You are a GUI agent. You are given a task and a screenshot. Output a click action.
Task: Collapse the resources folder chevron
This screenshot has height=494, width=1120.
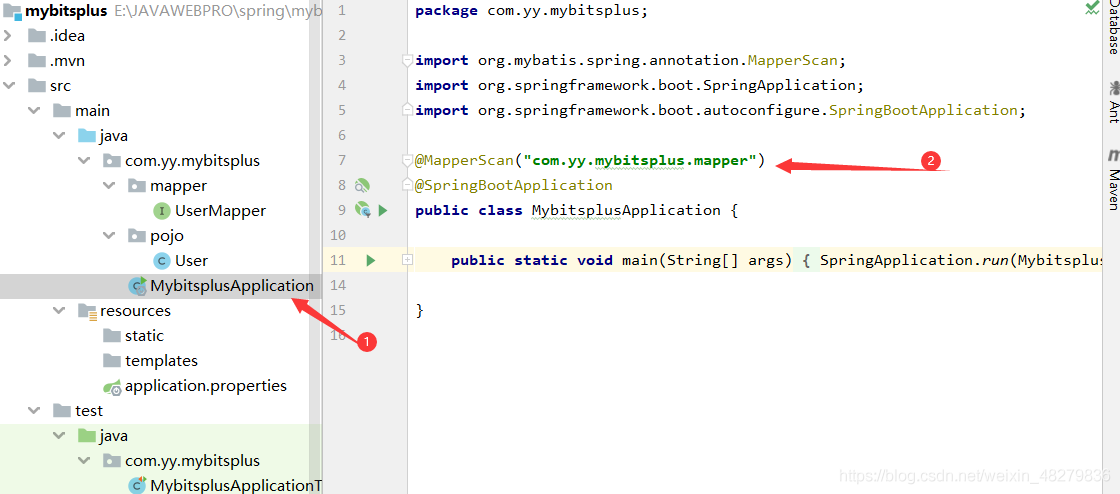point(59,311)
